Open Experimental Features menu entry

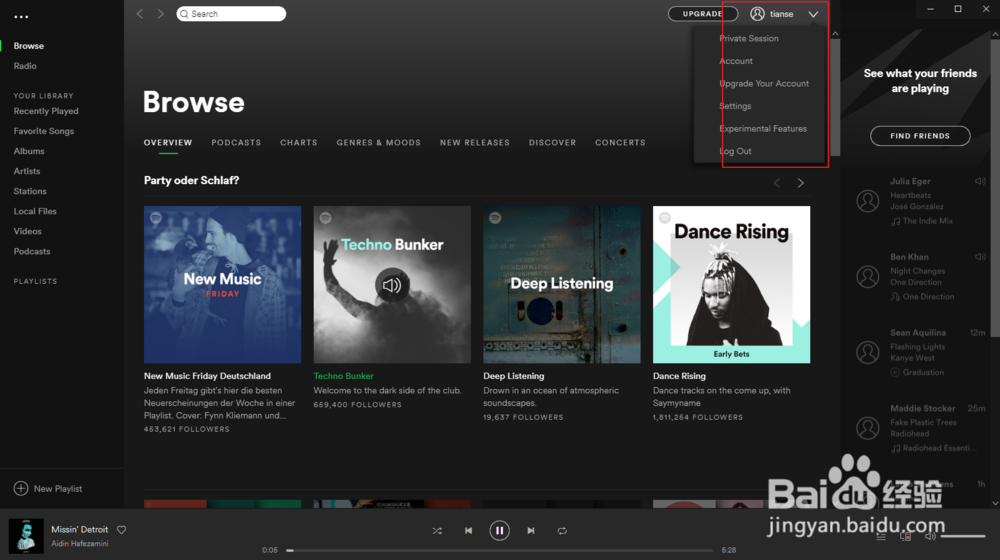(x=763, y=128)
